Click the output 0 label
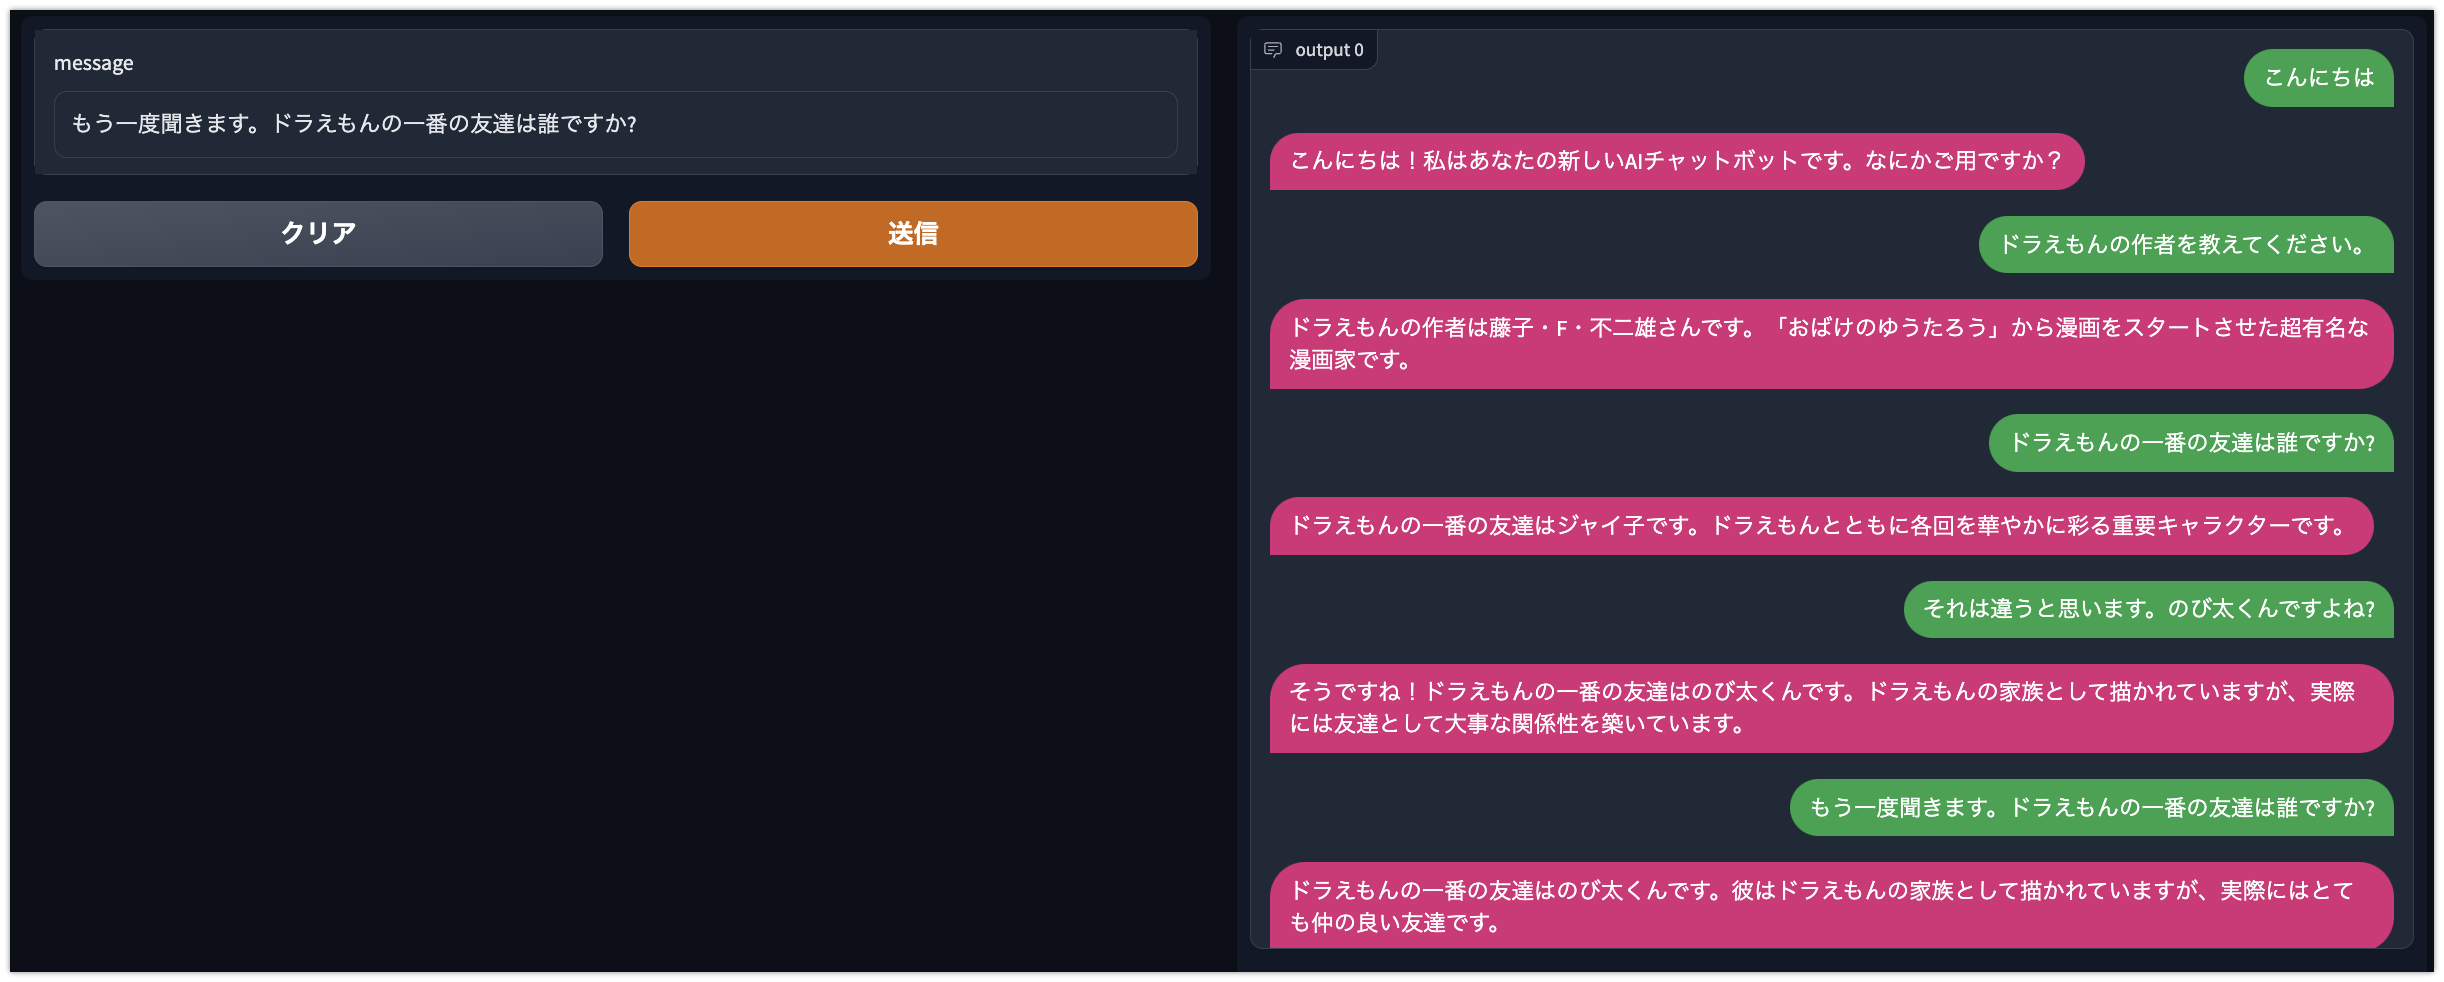The width and height of the screenshot is (2444, 982). click(x=1329, y=50)
